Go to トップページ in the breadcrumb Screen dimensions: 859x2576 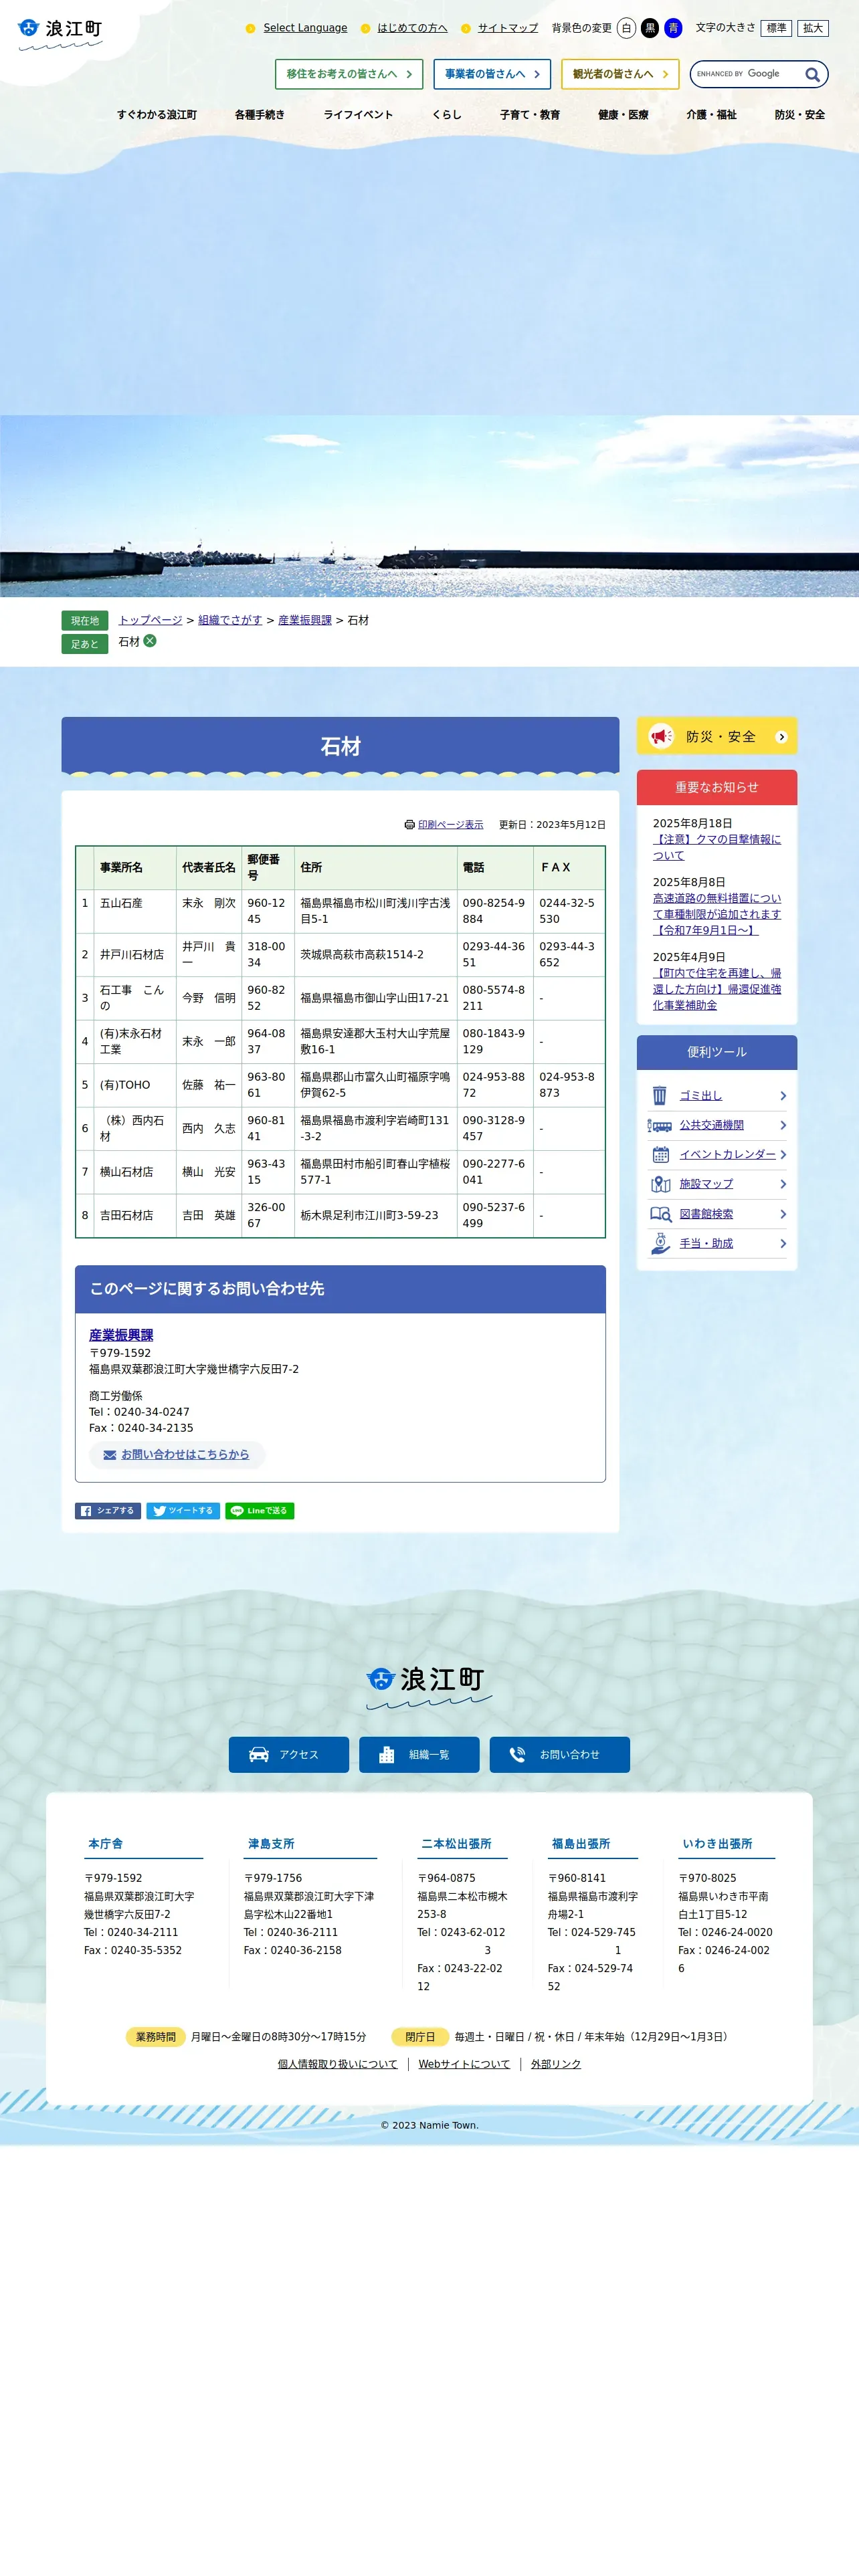[150, 620]
